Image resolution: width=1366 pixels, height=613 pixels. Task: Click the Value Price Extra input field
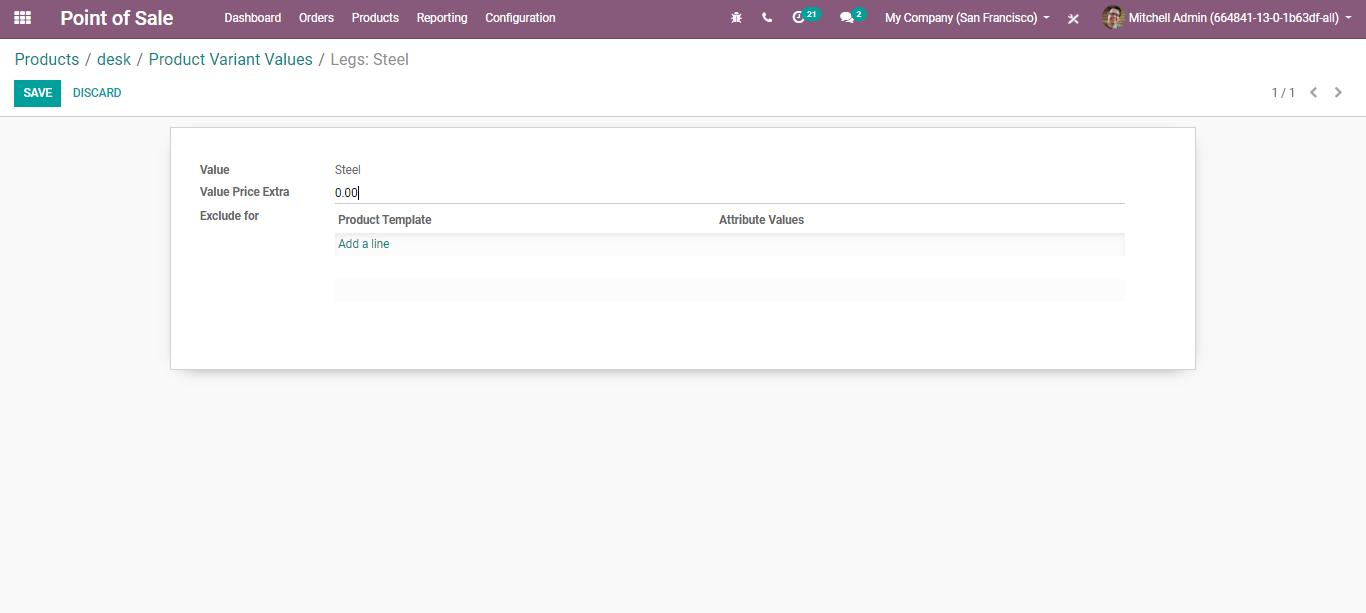[730, 193]
